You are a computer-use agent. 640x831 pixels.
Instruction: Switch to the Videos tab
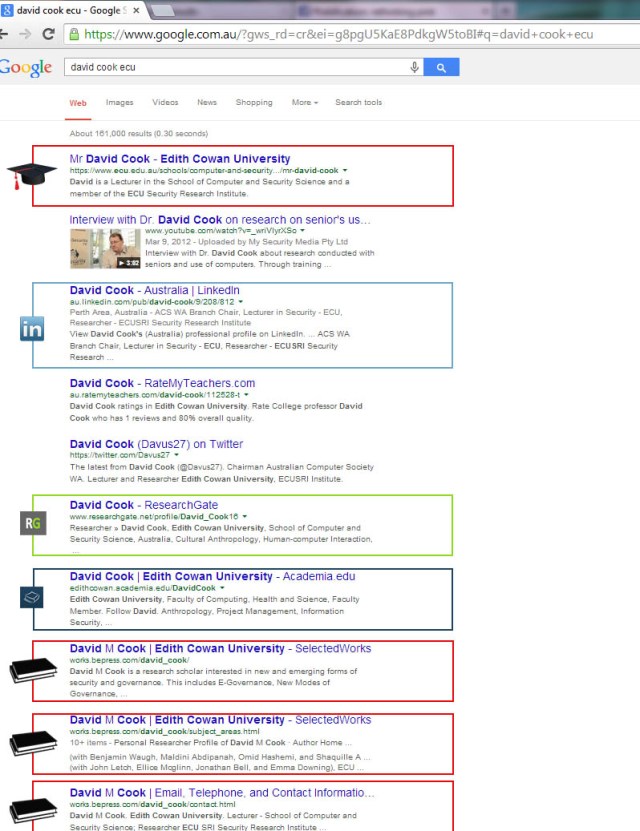coord(165,102)
